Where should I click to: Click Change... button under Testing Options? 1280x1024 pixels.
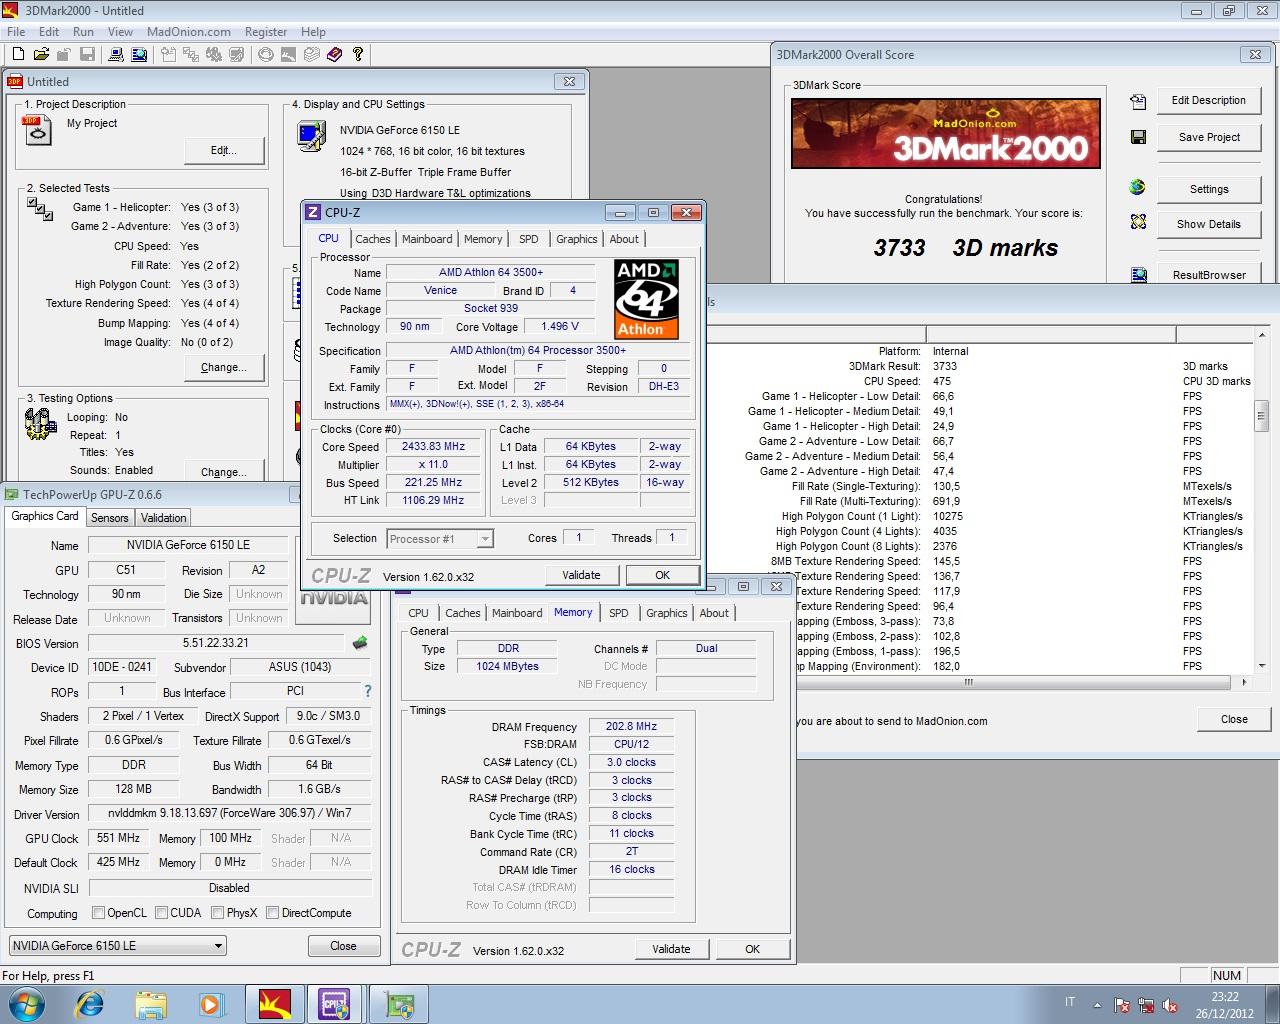pos(224,471)
